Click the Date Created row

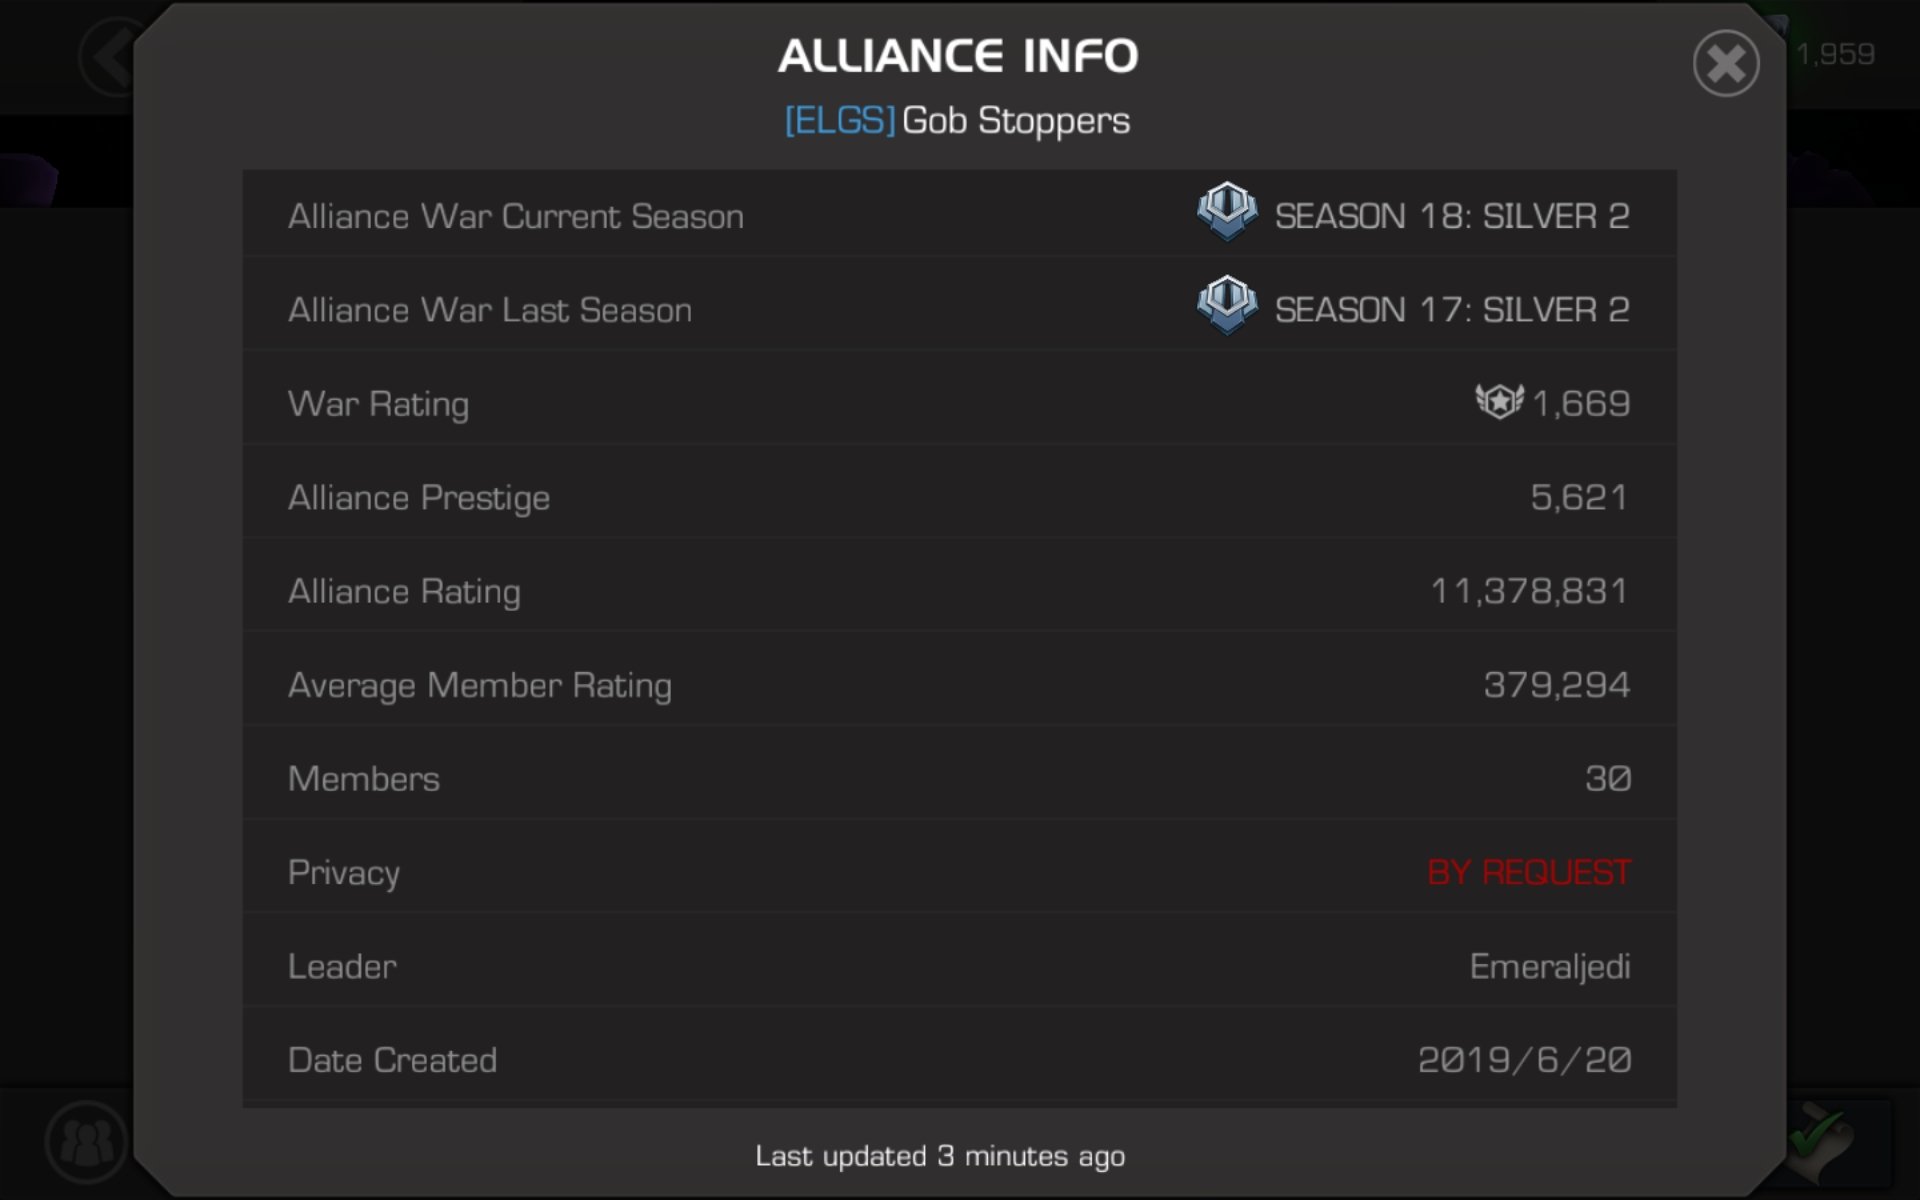tap(959, 1059)
